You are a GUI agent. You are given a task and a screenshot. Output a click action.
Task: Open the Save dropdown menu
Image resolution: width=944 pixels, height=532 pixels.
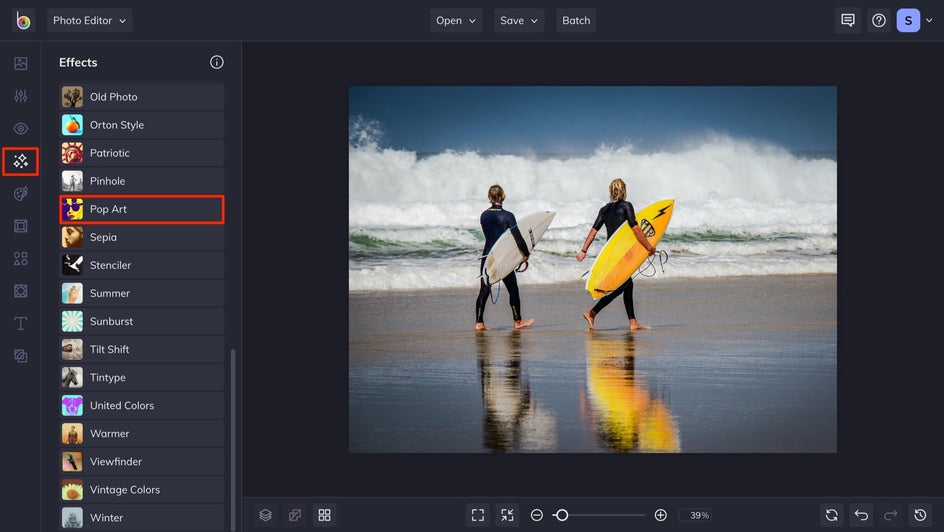point(519,20)
